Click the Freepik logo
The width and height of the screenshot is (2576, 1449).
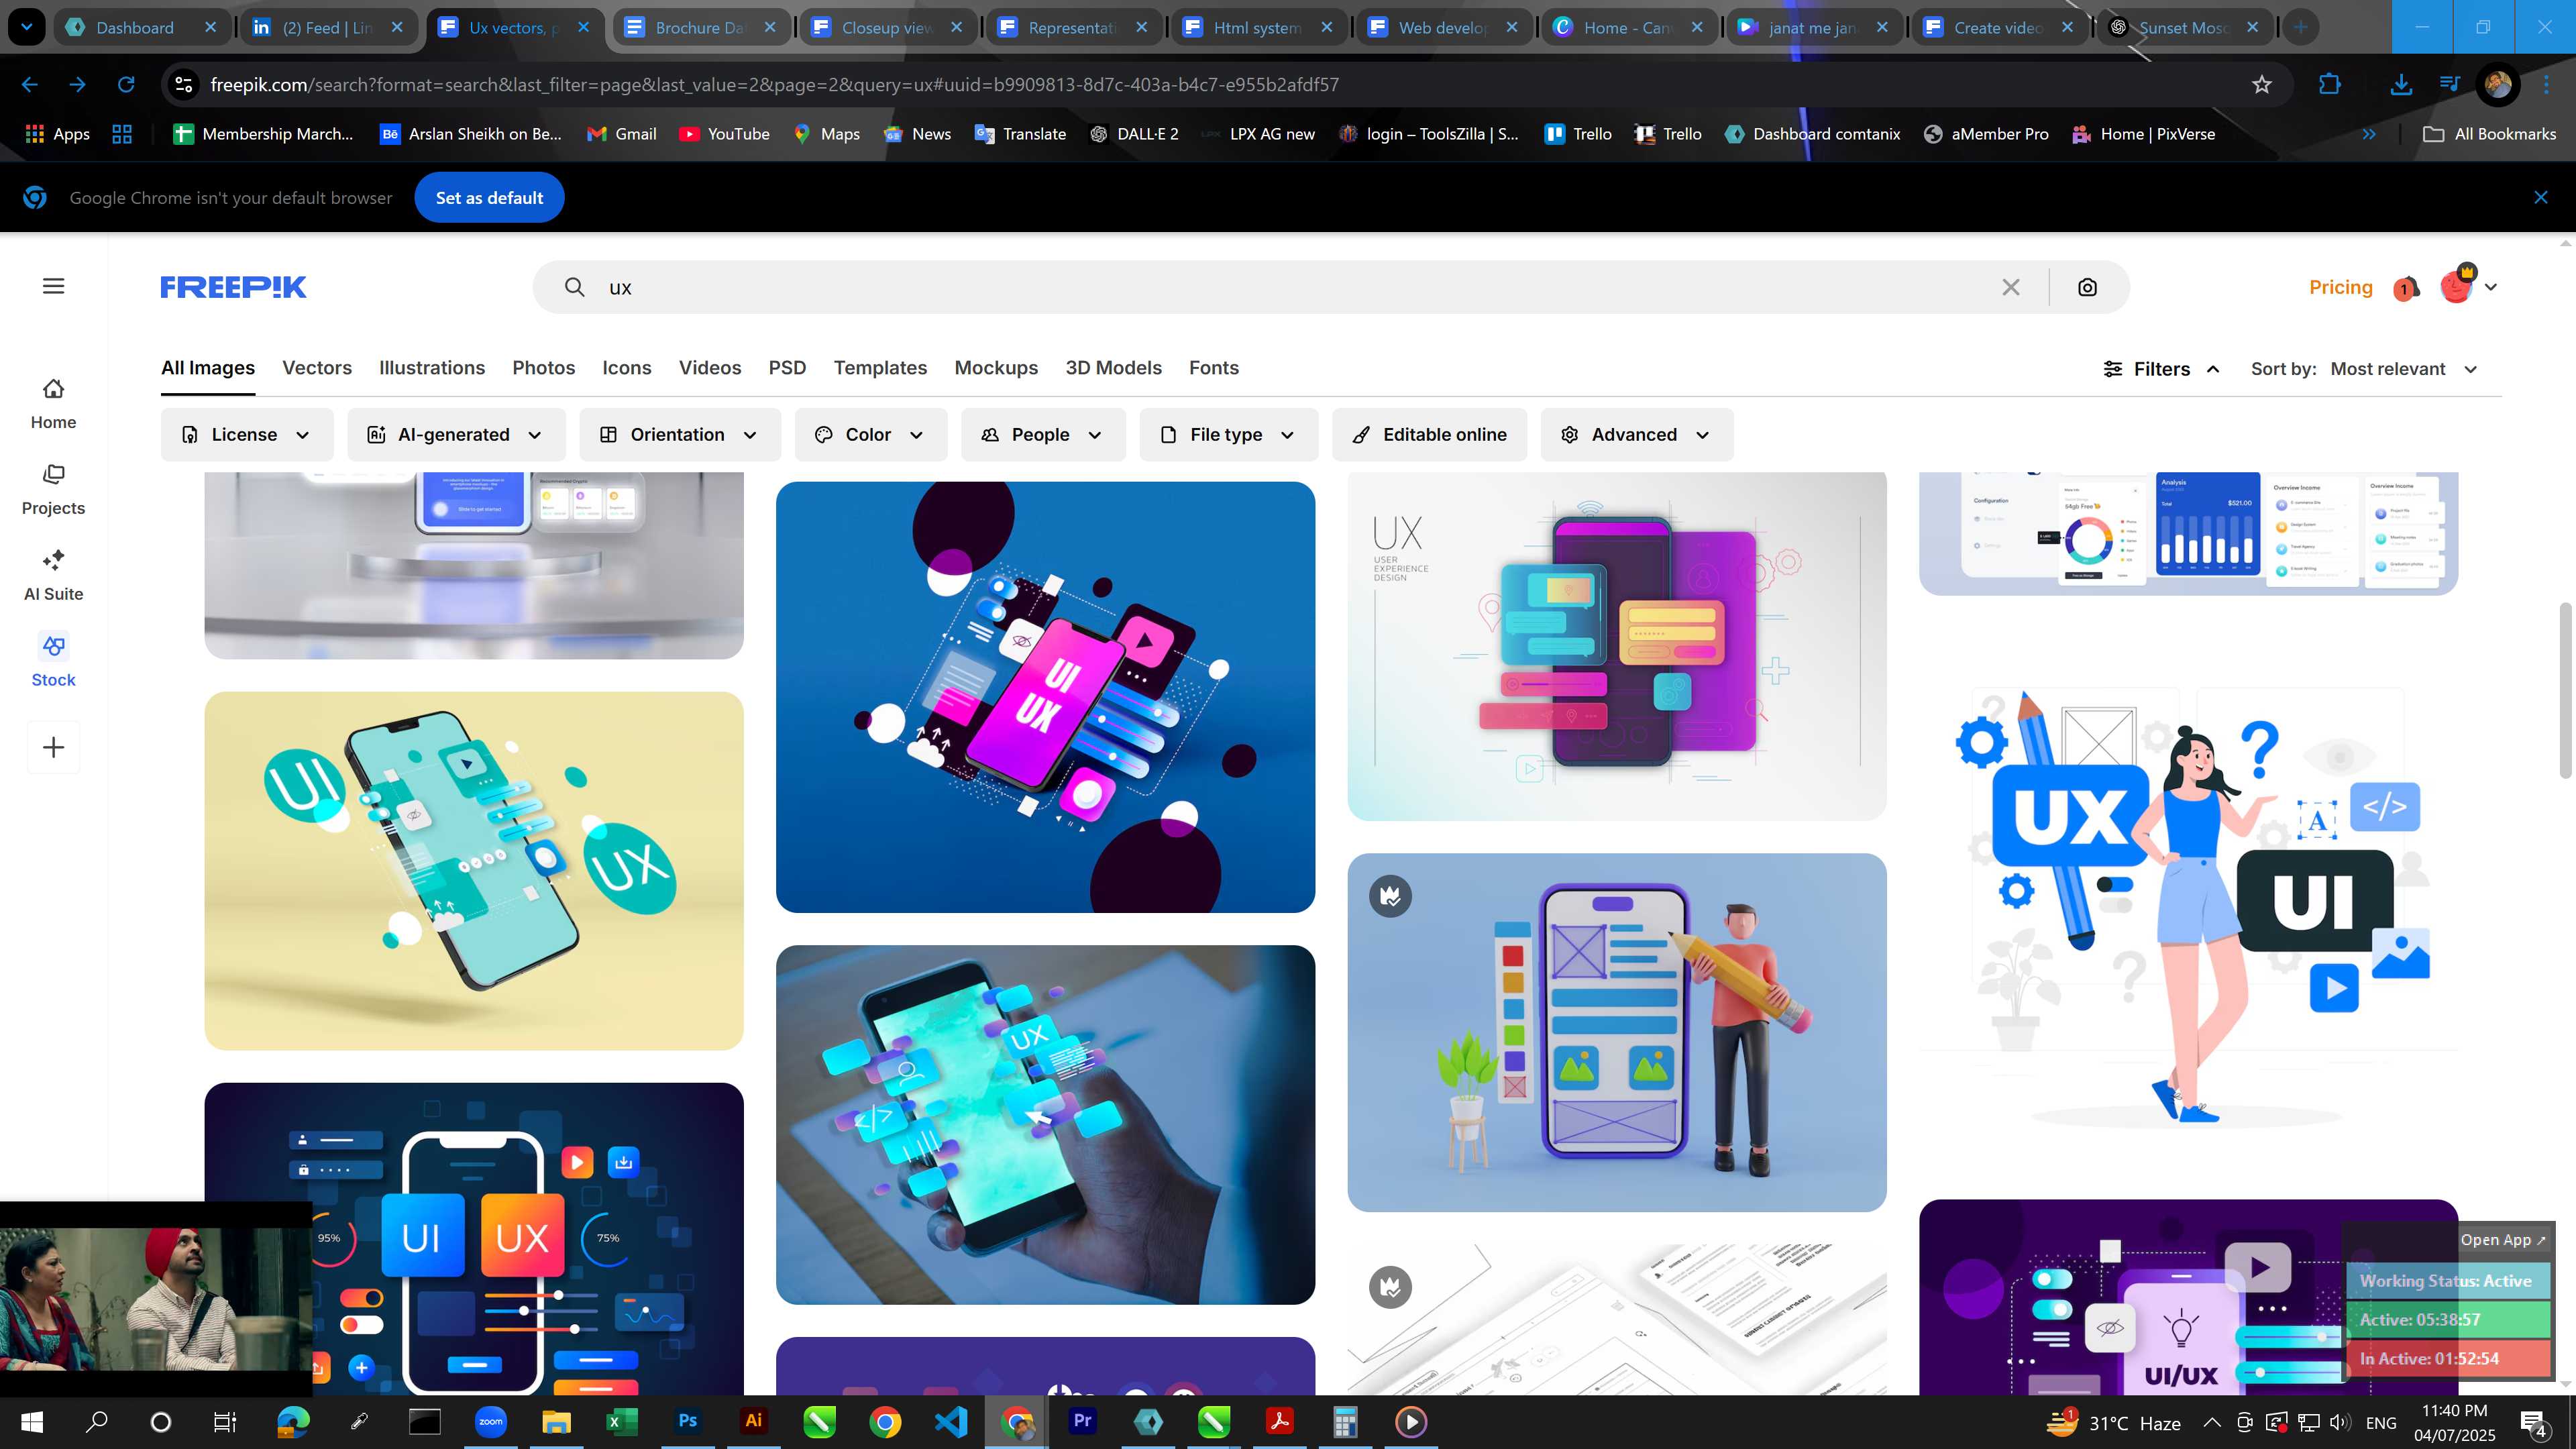click(x=233, y=287)
